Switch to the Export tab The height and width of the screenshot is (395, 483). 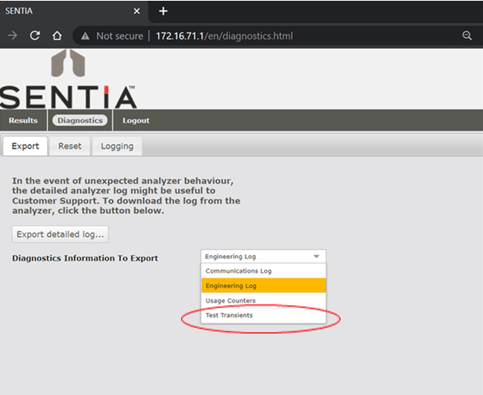[x=25, y=146]
